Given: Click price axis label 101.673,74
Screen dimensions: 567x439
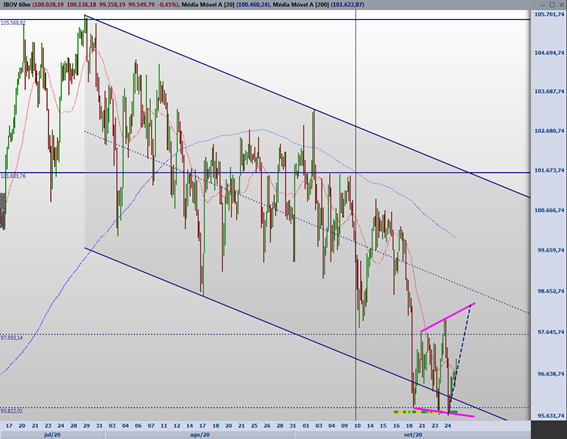Looking at the screenshot, I should coord(549,170).
